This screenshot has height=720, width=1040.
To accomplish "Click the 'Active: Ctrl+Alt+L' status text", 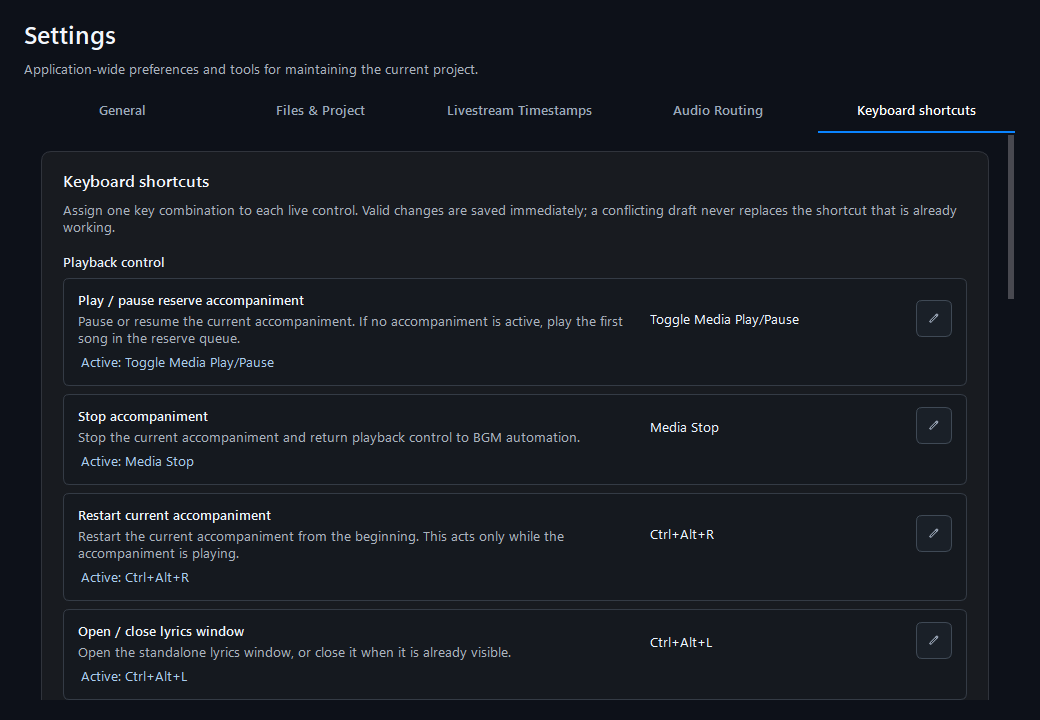I will (x=134, y=676).
